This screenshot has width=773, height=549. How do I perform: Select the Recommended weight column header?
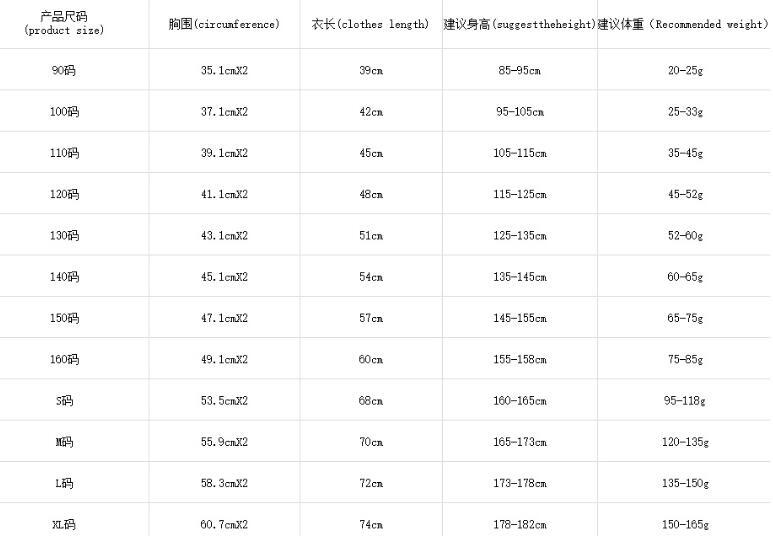(x=685, y=24)
